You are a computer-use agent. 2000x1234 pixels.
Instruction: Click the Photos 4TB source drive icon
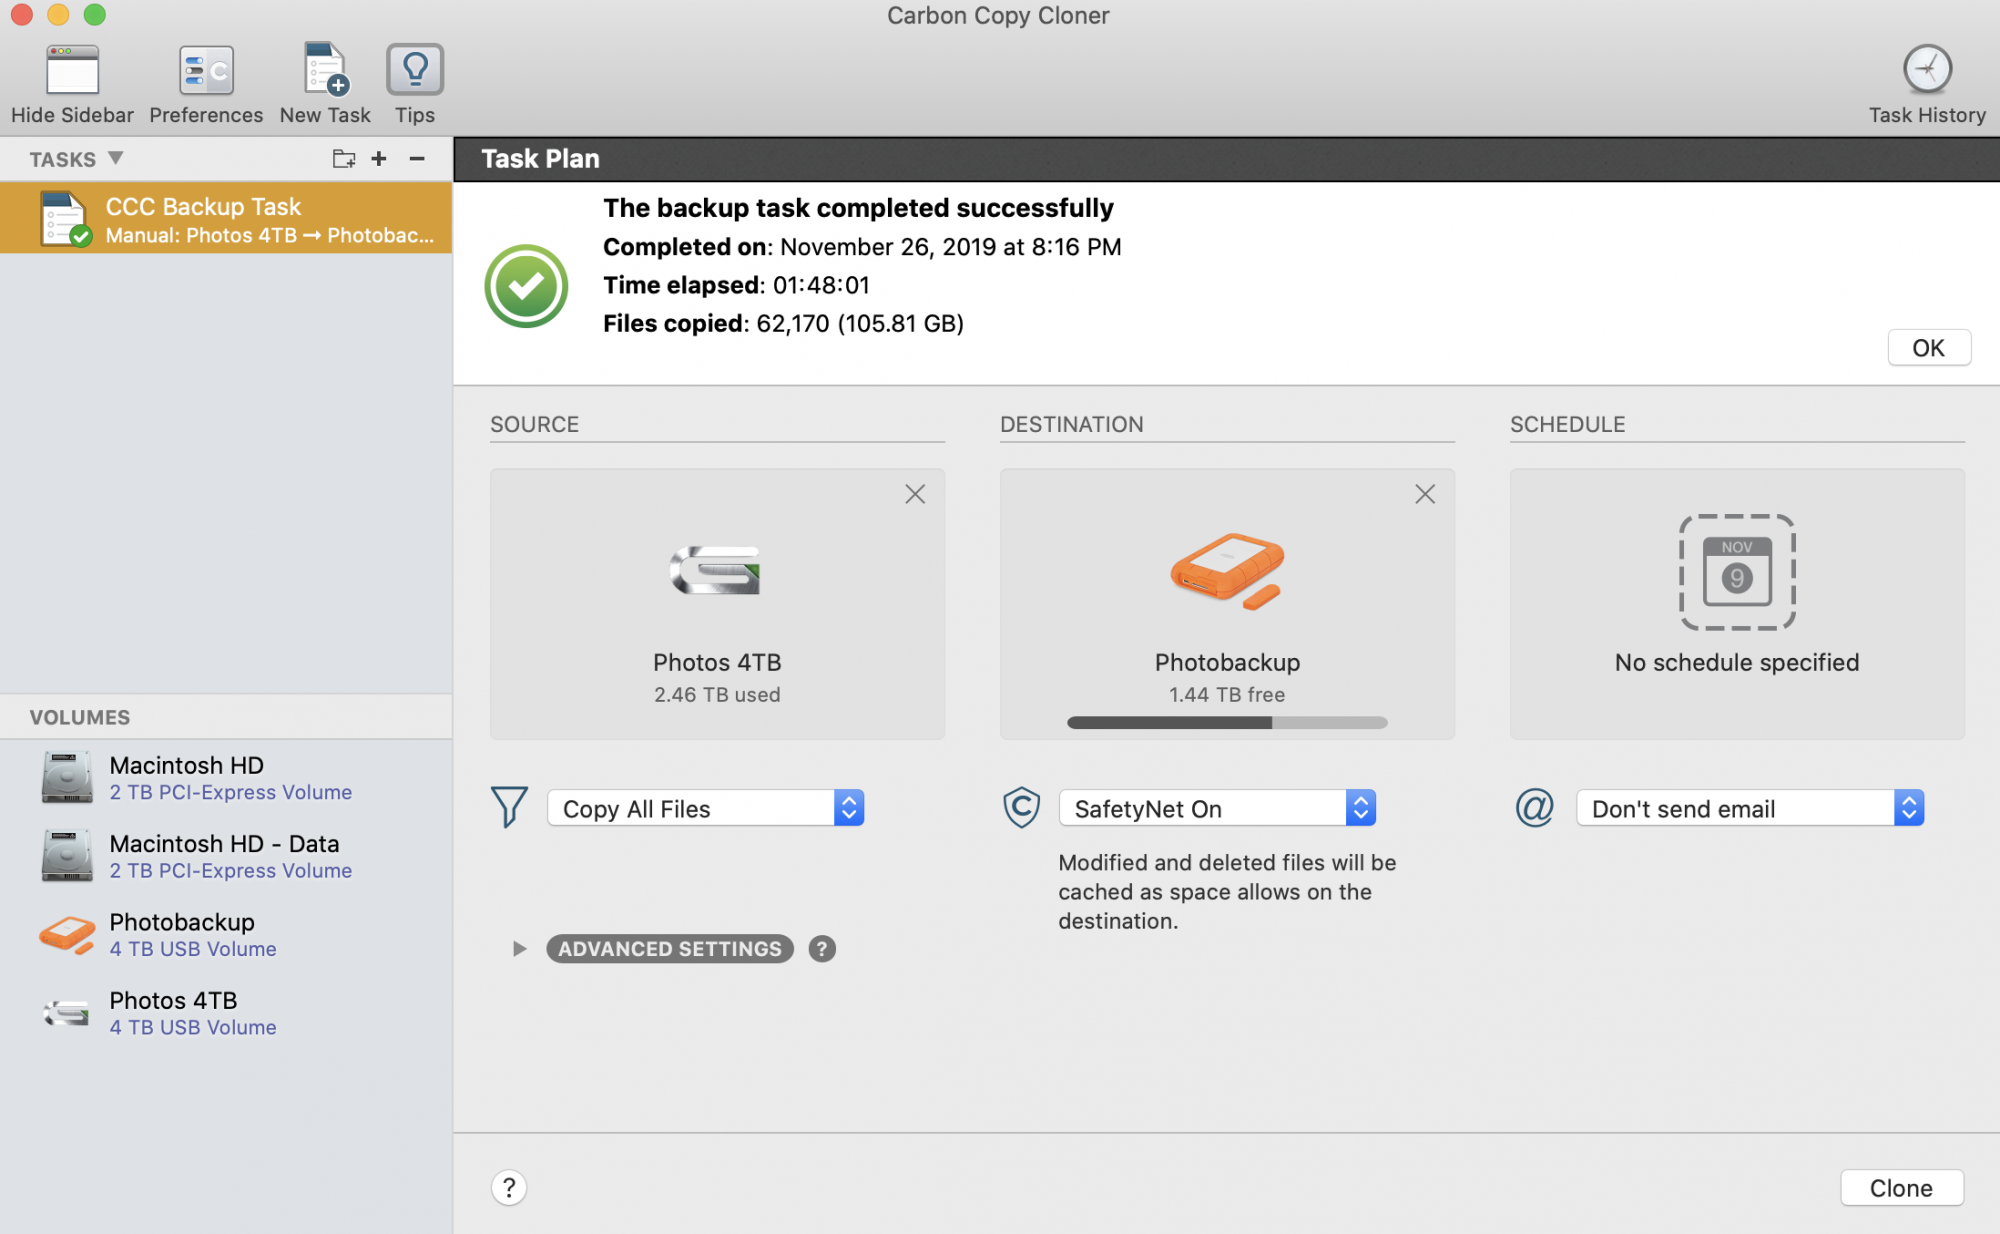pos(716,570)
